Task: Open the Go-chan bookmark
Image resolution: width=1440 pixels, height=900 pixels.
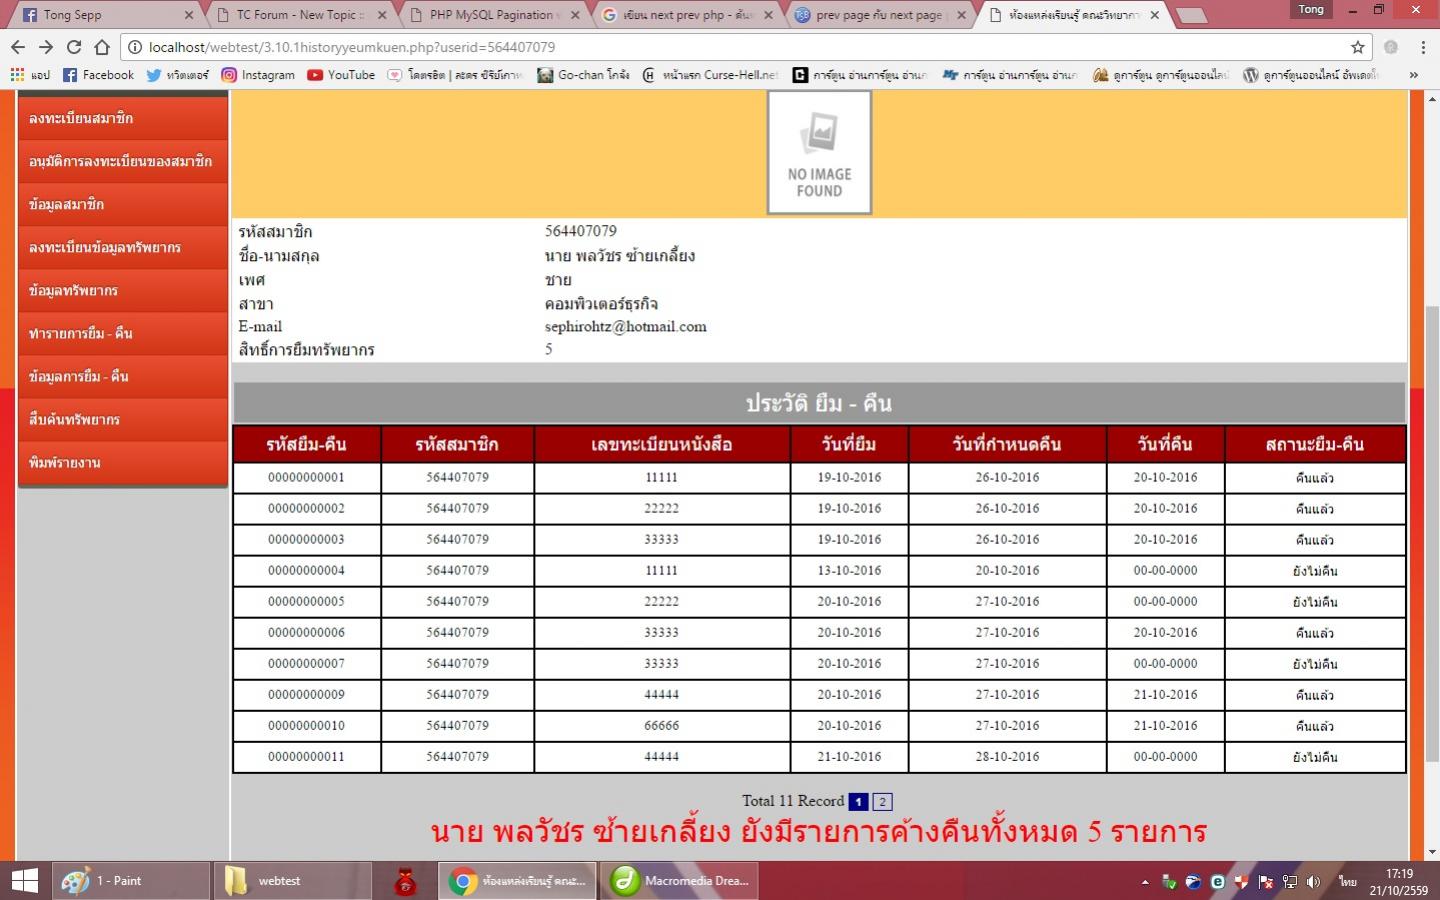Action: 583,75
